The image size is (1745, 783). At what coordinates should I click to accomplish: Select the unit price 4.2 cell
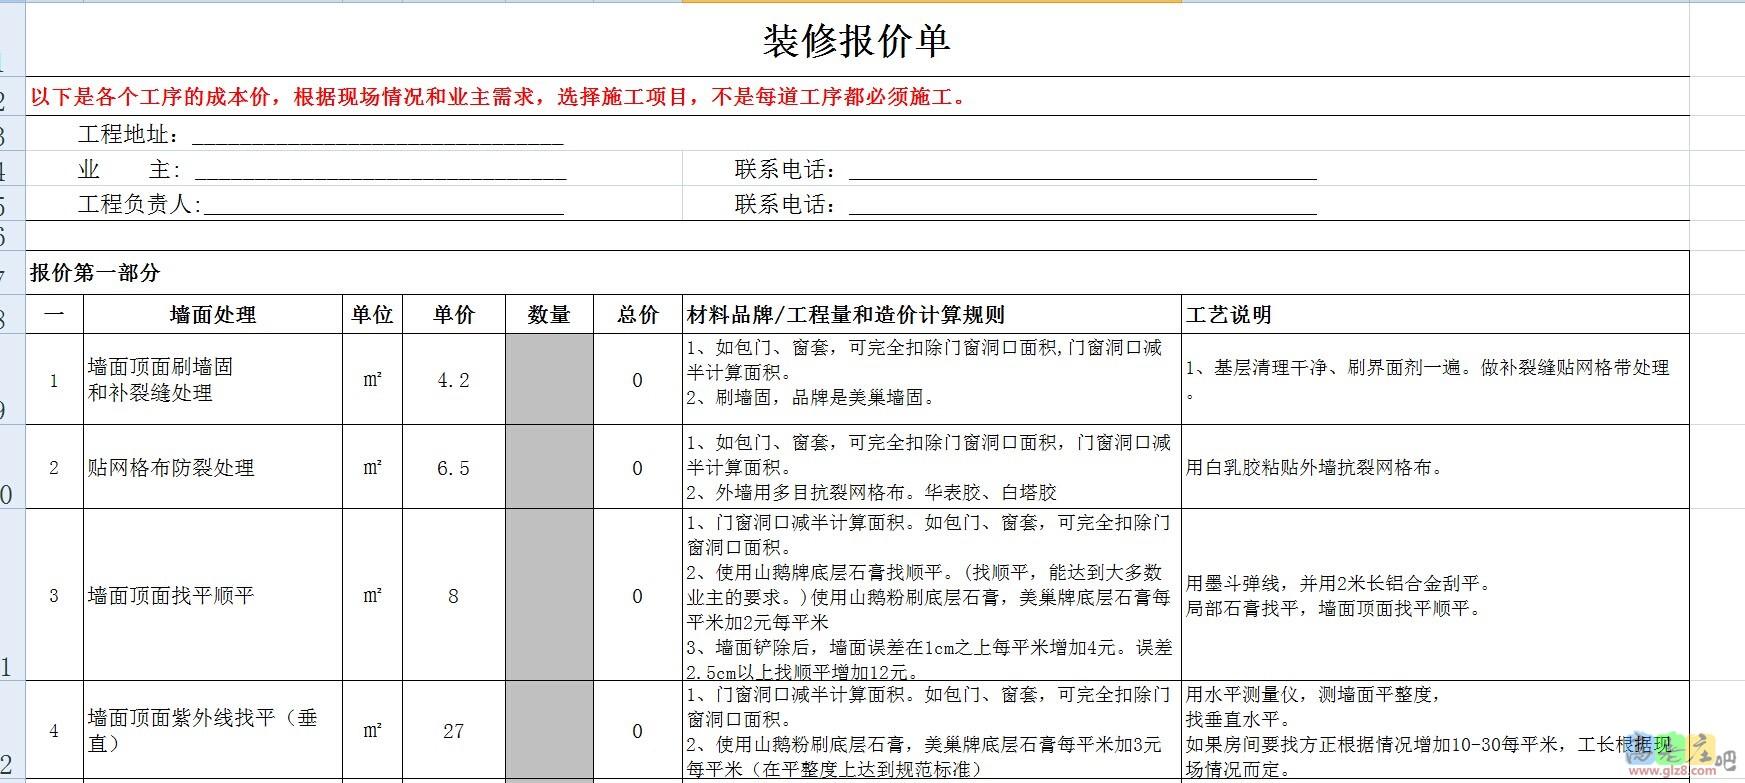(453, 379)
